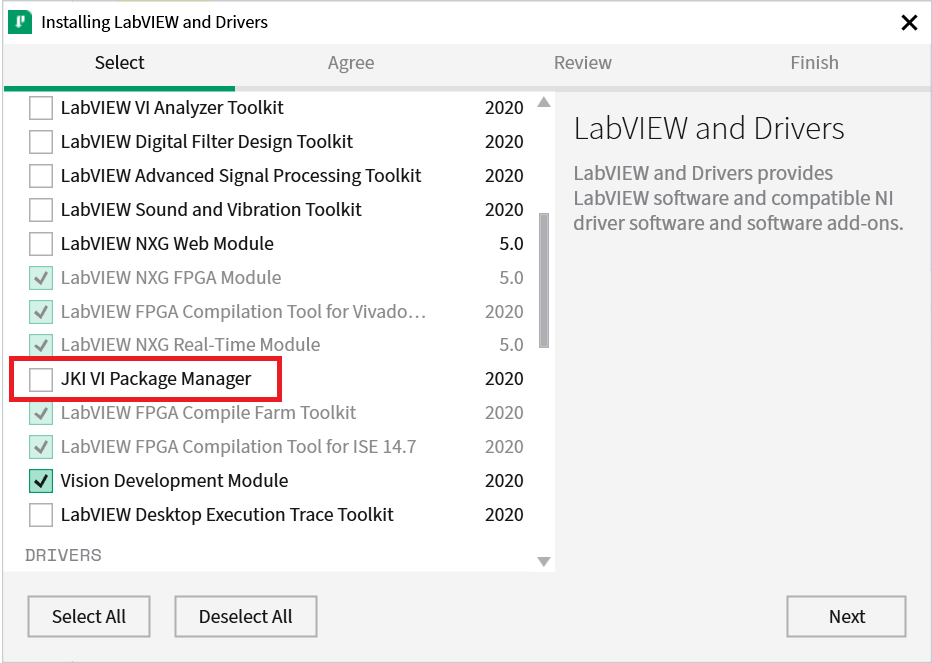
Task: Click the Deselect All button
Action: coord(245,617)
